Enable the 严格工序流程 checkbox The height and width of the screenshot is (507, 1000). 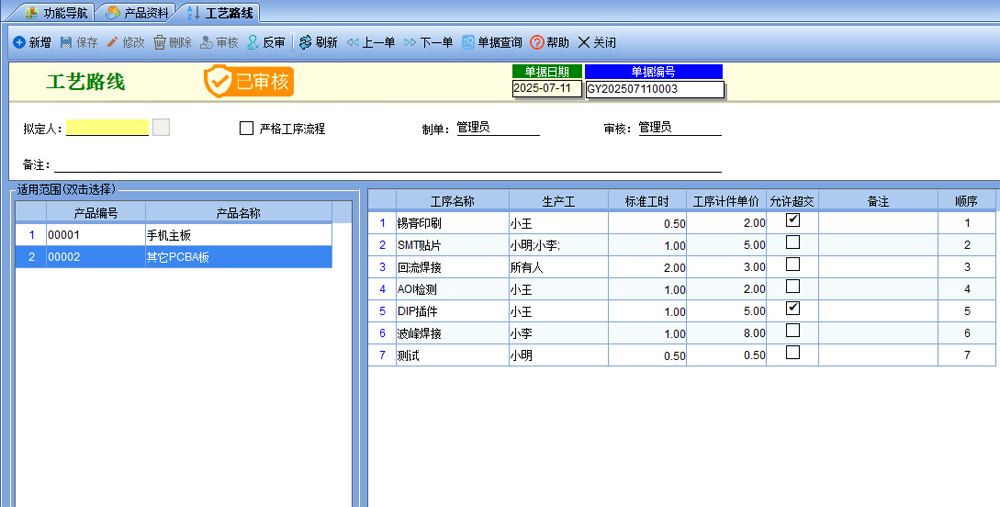click(247, 128)
